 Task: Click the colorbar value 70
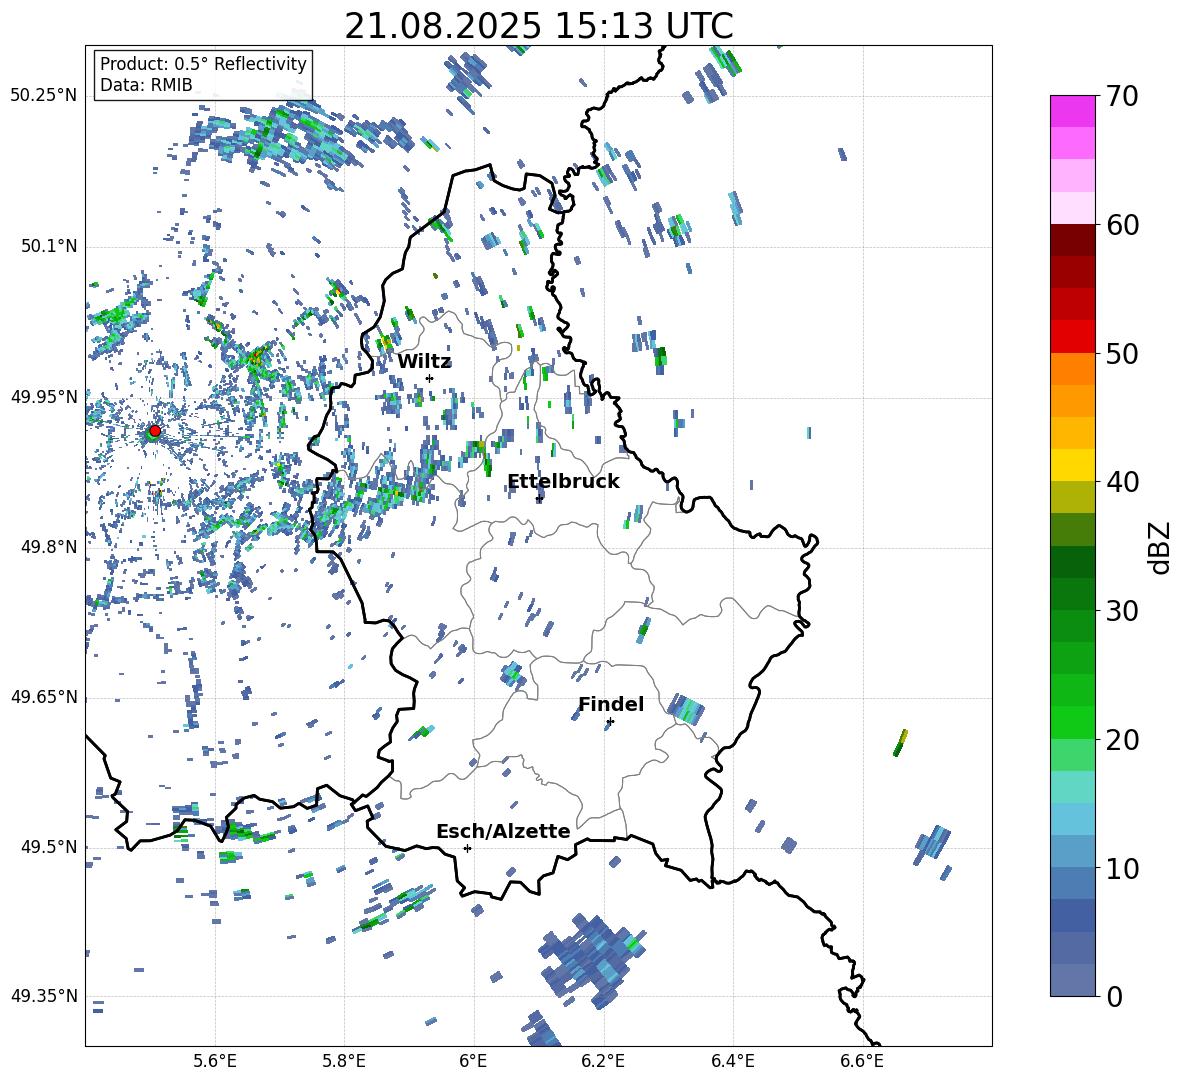(1122, 97)
